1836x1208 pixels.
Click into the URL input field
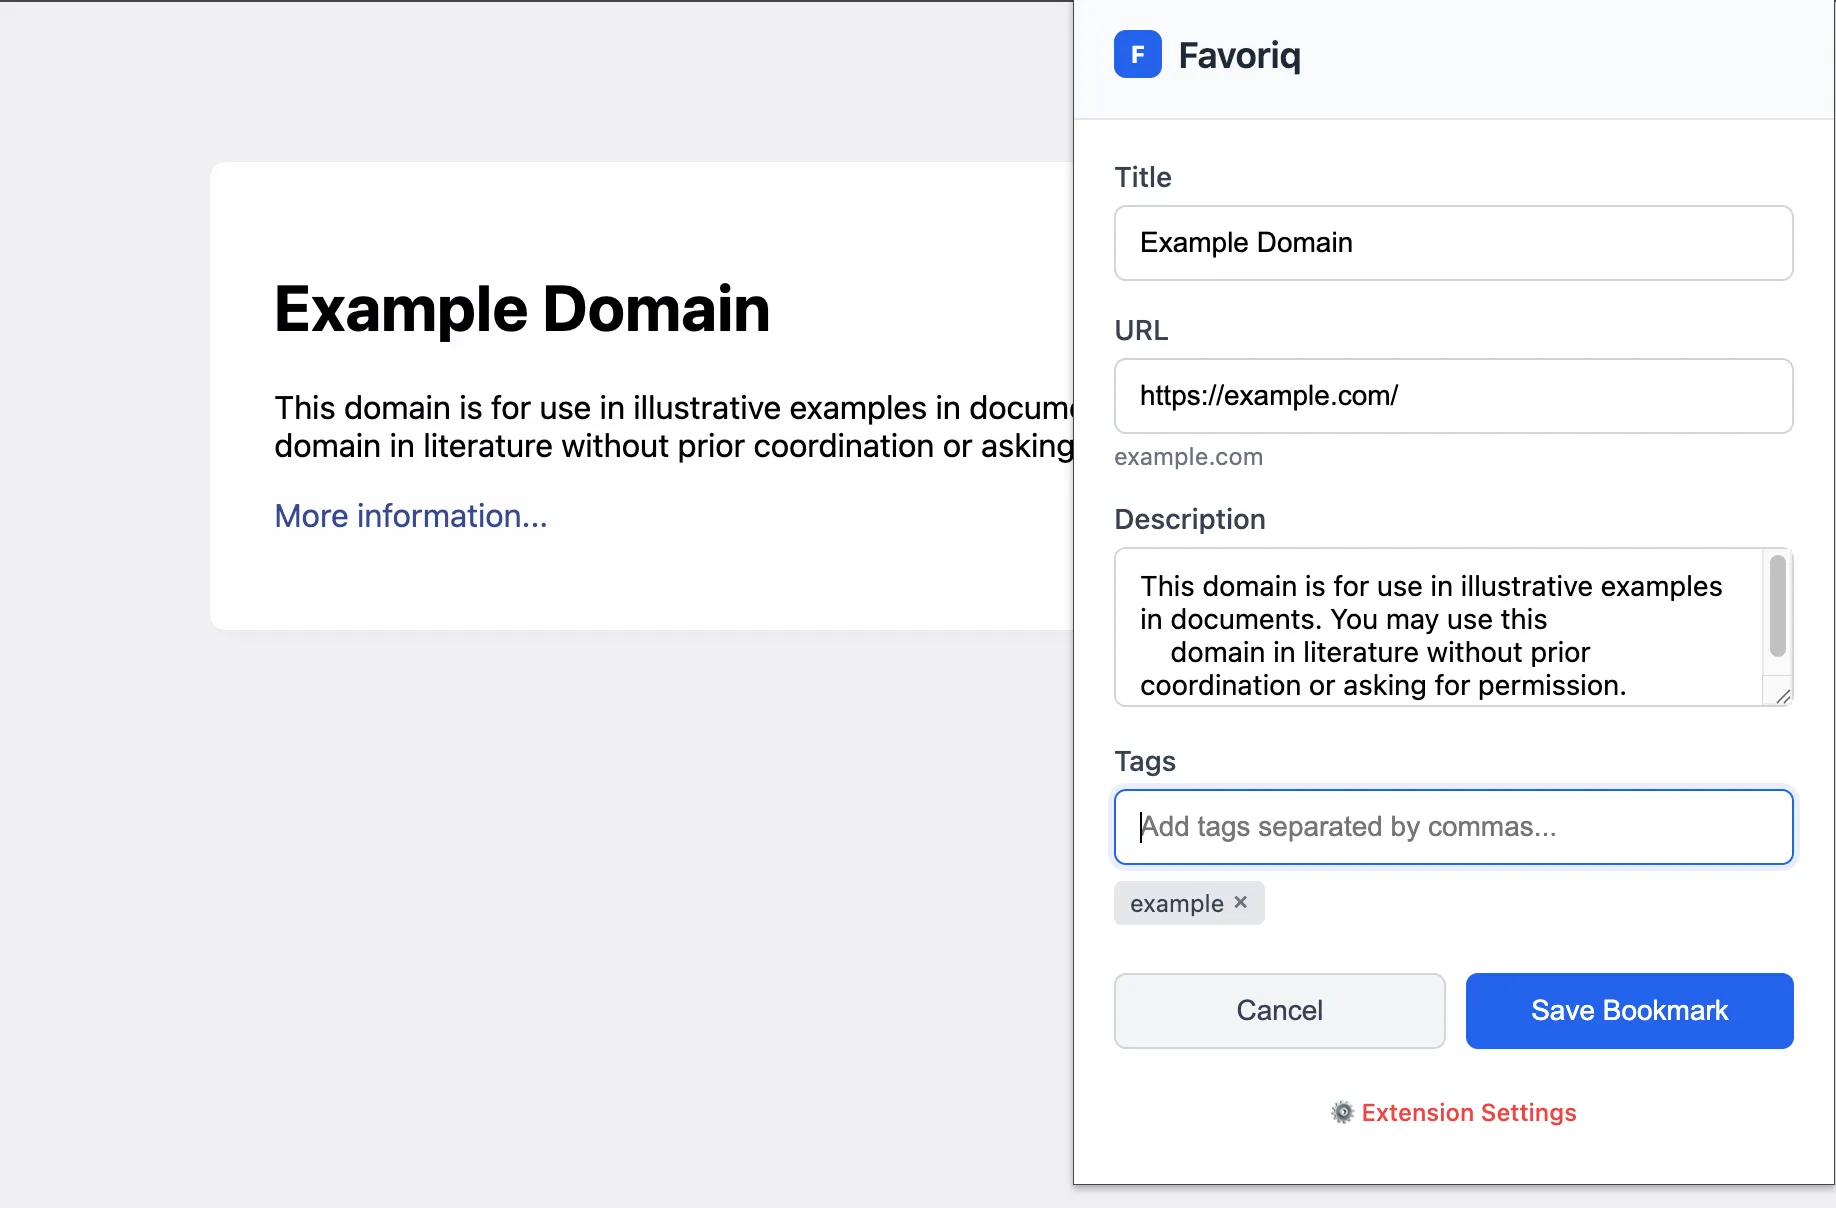coord(1453,396)
